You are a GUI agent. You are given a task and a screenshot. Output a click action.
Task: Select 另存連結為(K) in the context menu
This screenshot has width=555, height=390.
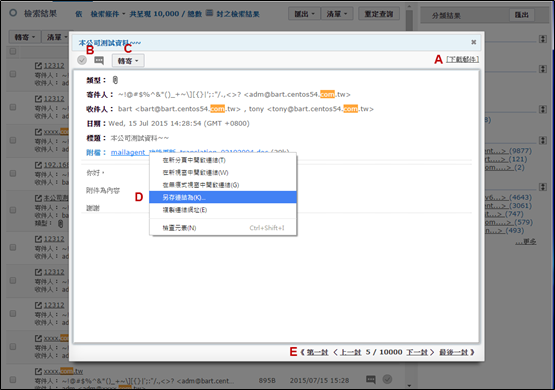(x=223, y=197)
